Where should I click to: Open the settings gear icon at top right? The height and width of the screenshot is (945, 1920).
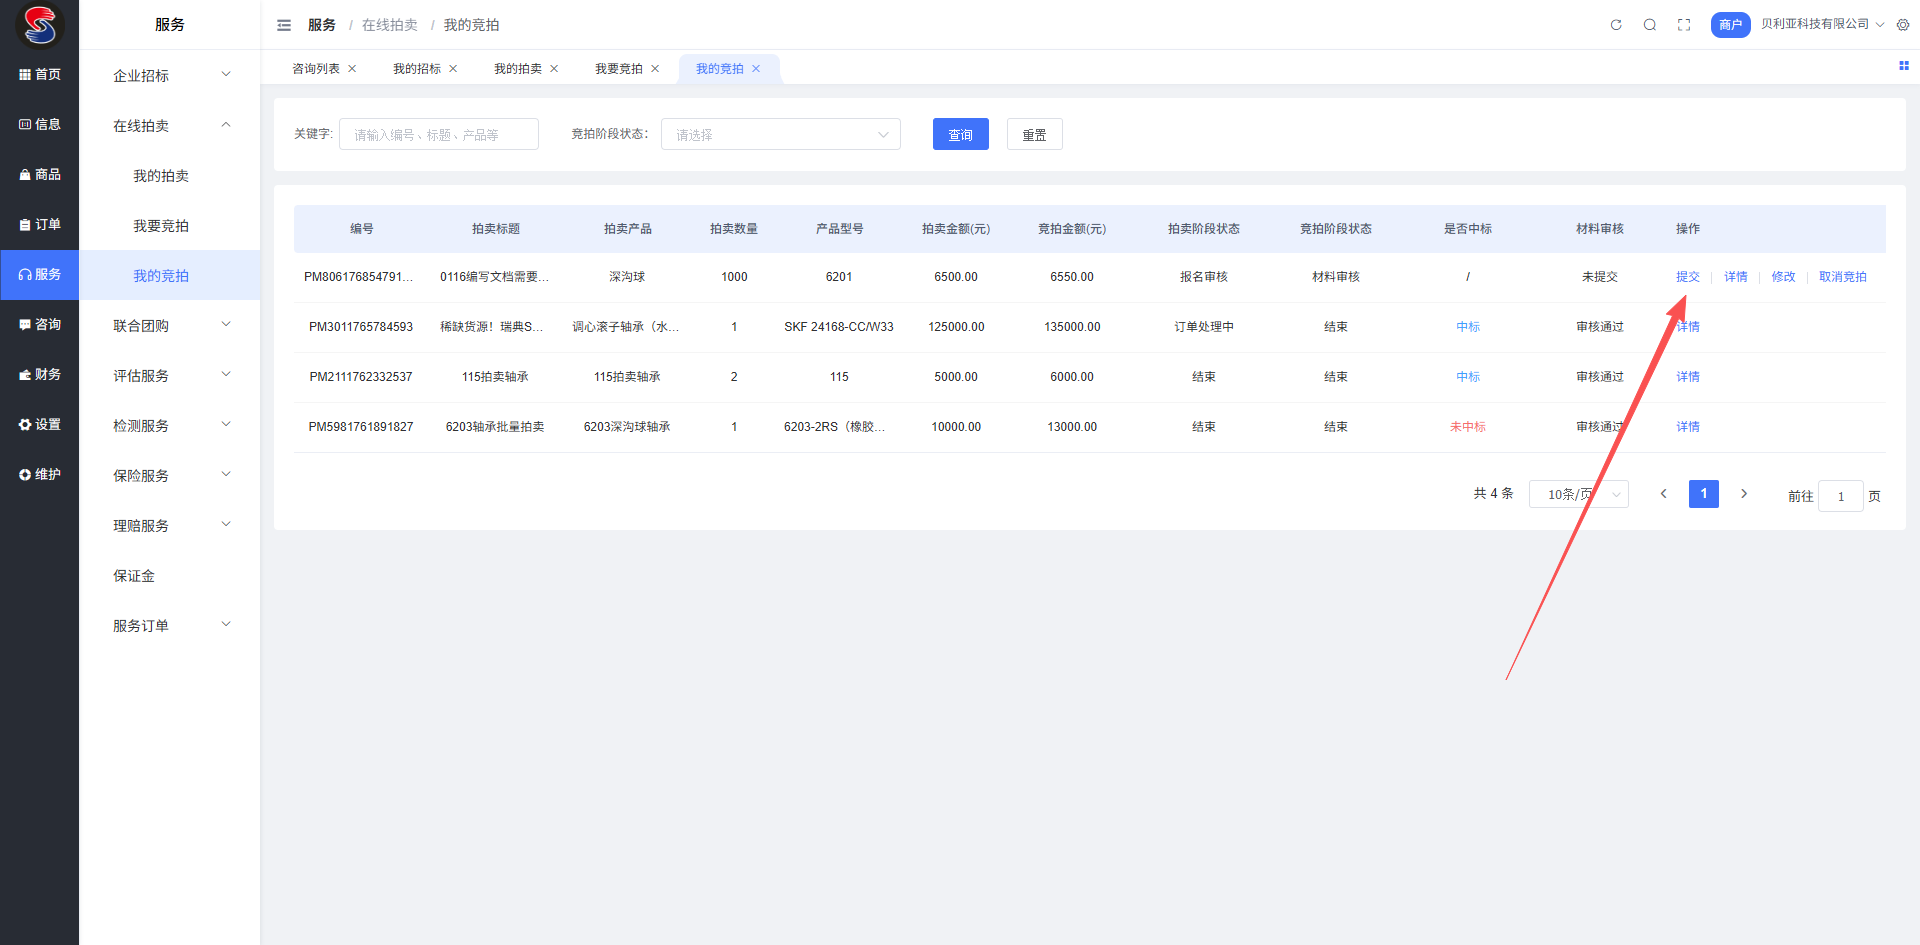[1903, 25]
